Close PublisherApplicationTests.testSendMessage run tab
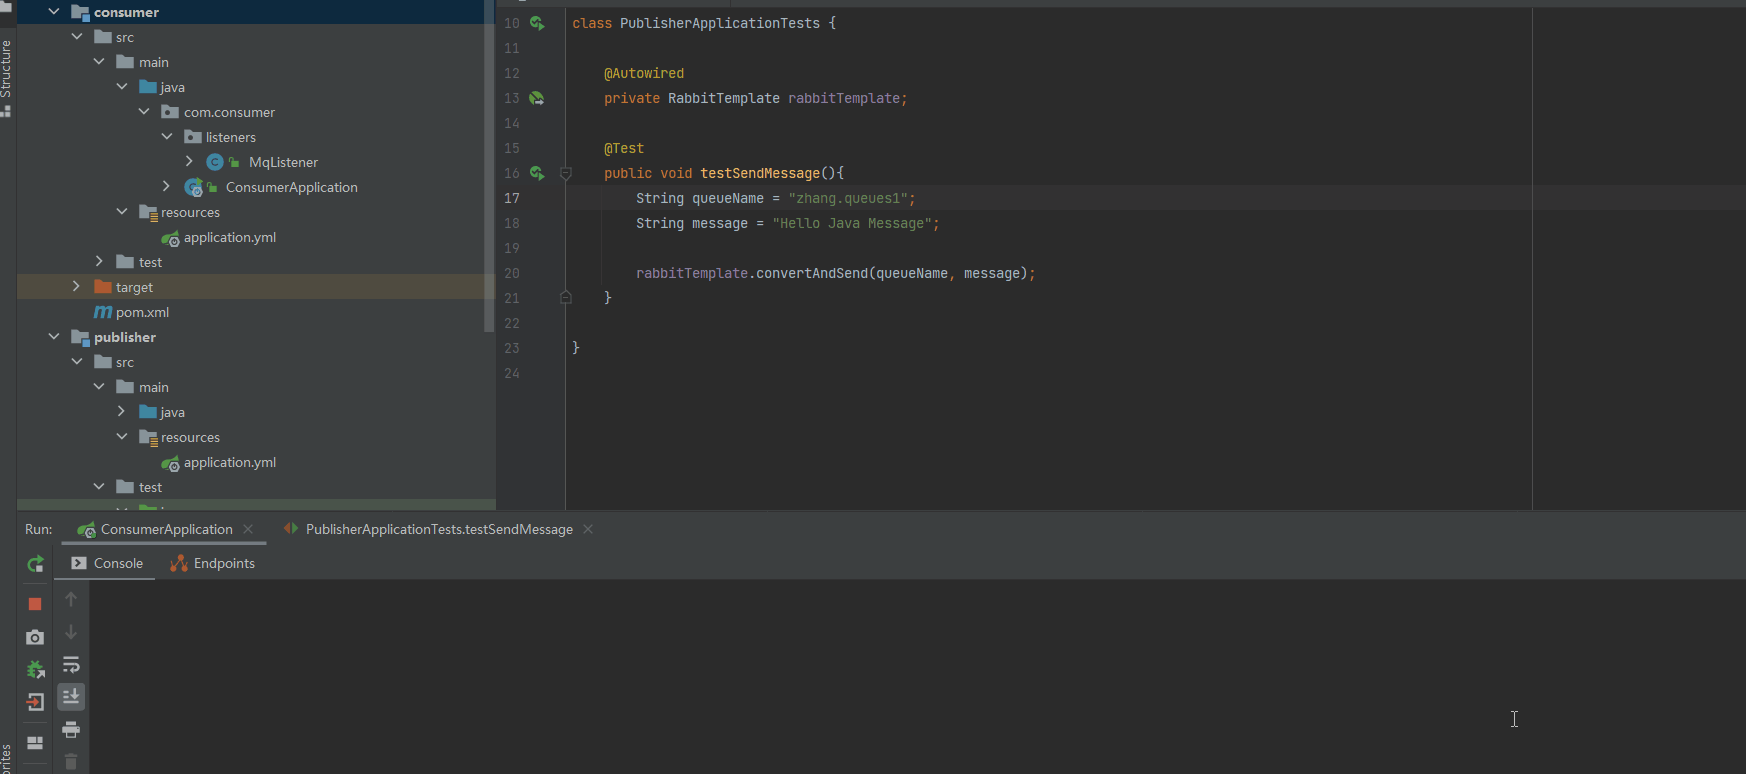Image resolution: width=1746 pixels, height=774 pixels. point(588,529)
